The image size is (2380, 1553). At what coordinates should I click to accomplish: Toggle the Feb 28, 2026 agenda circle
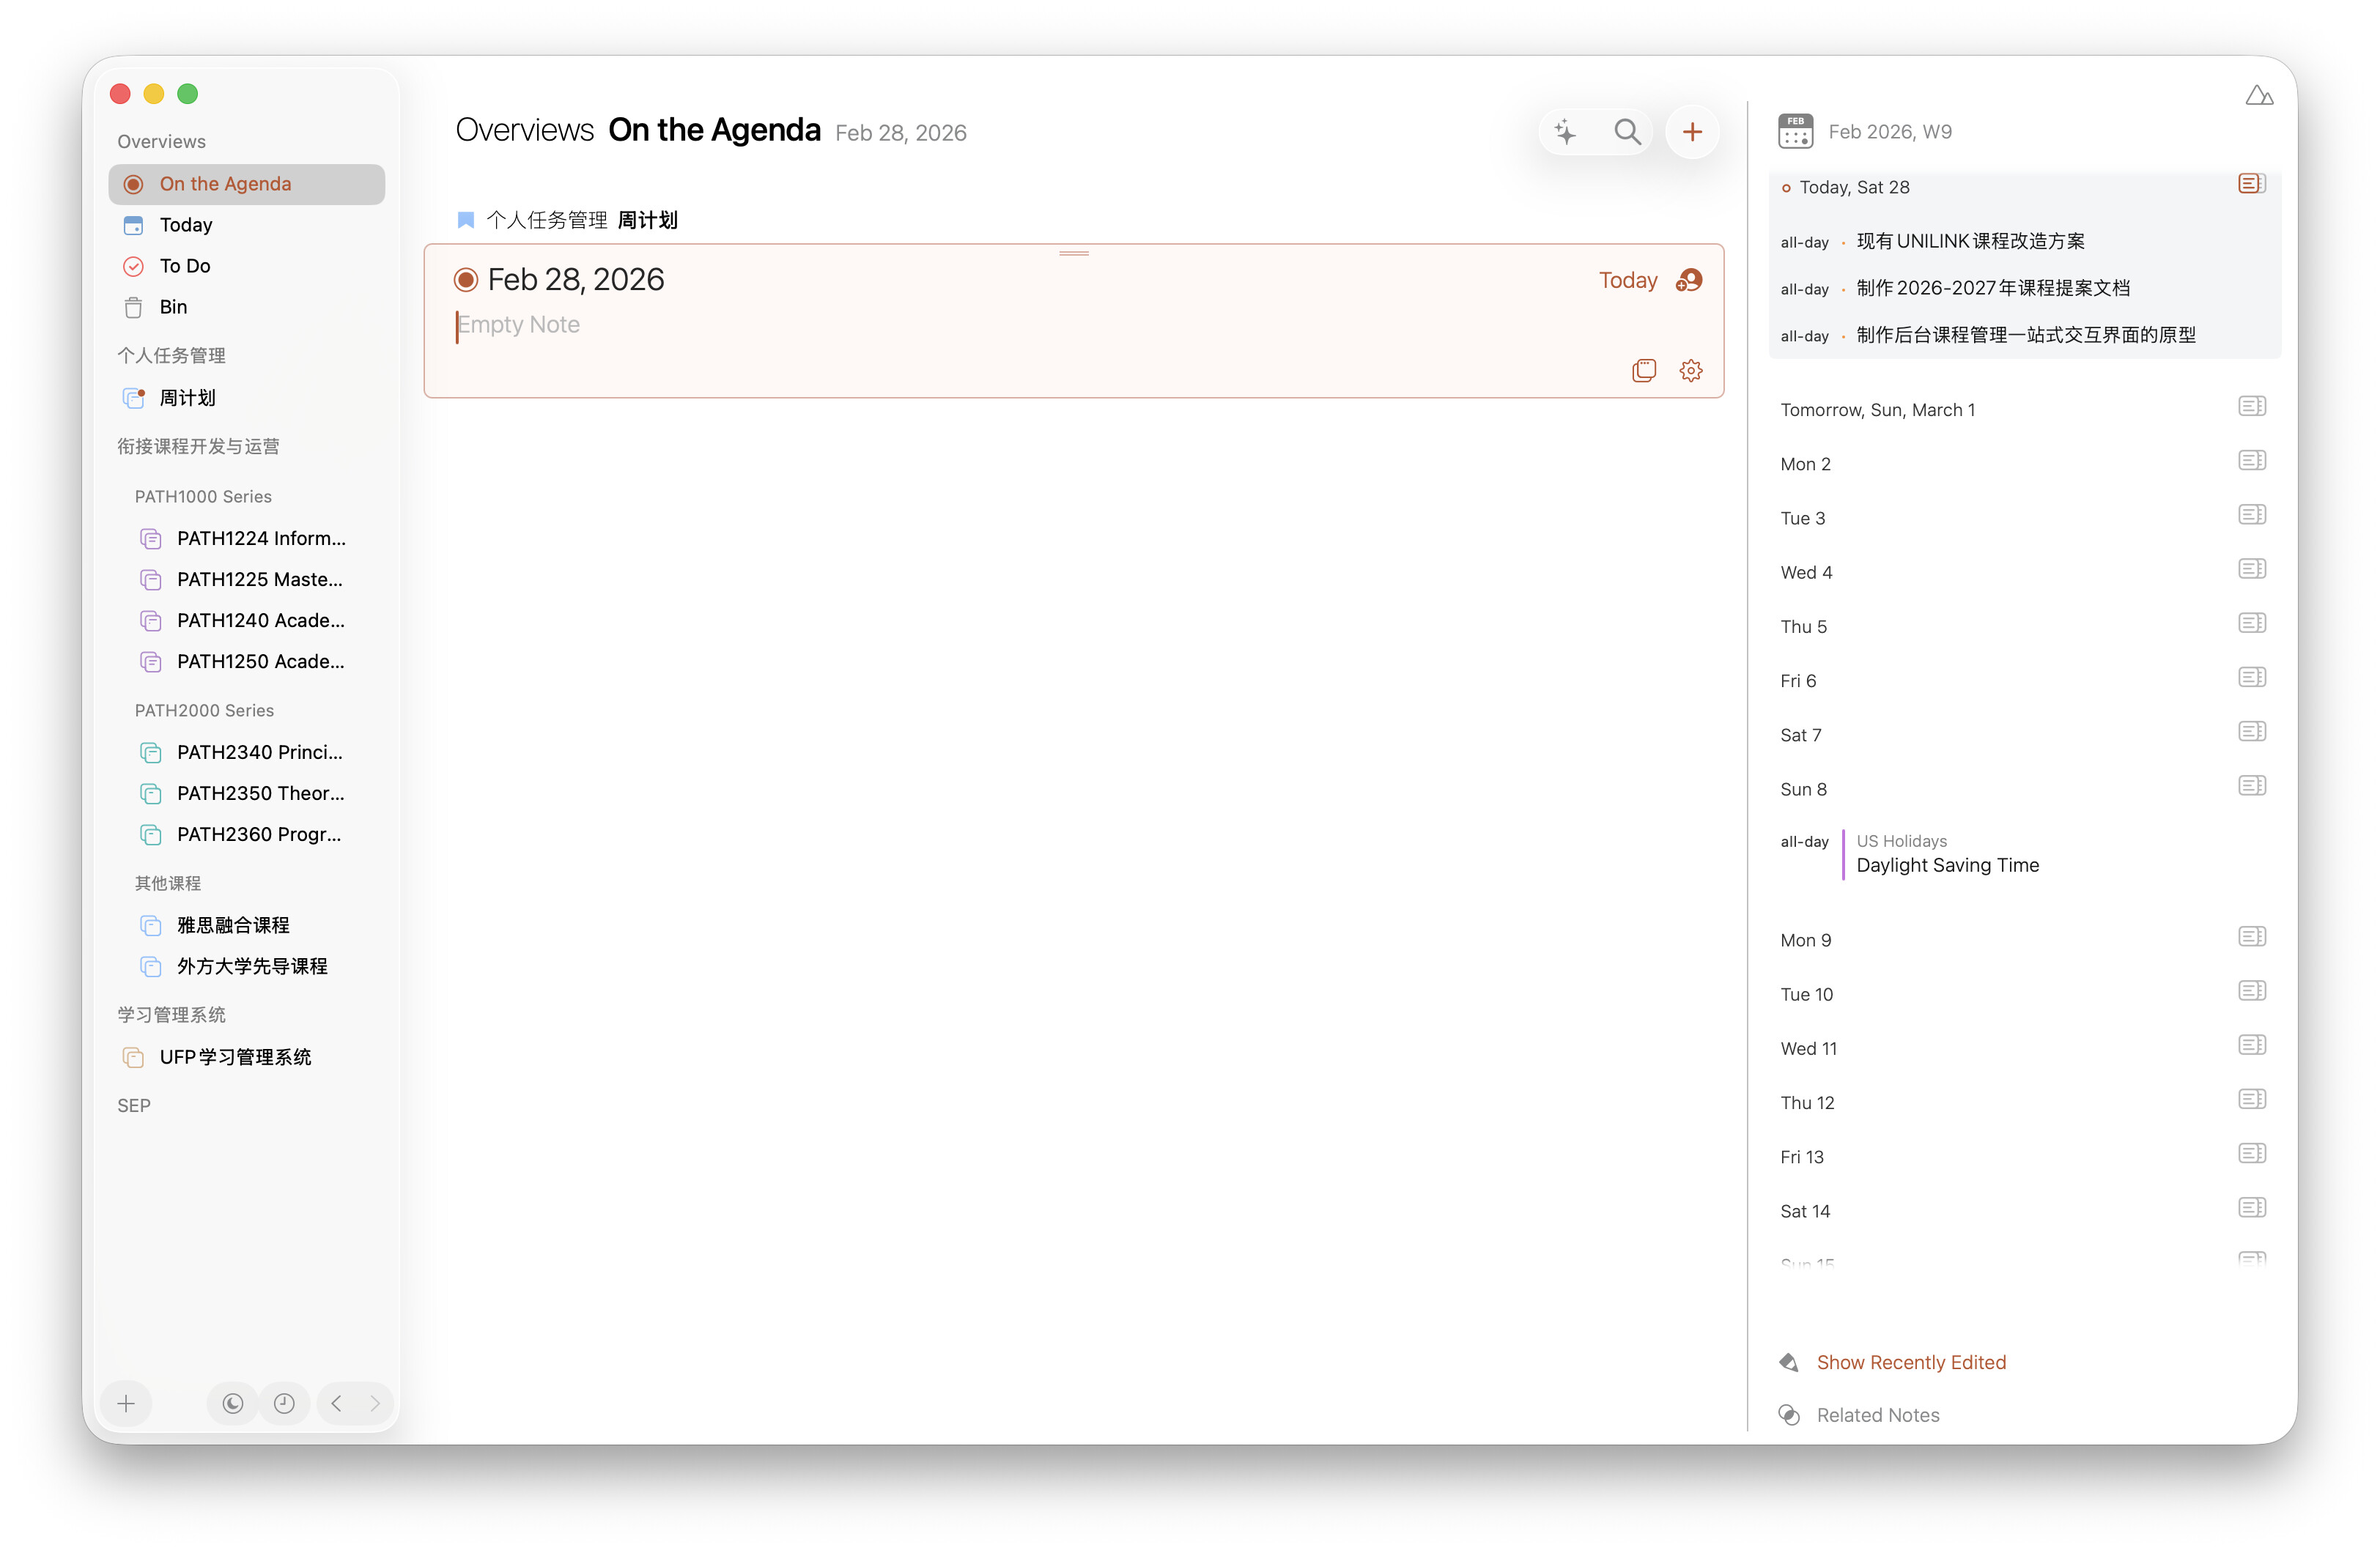(466, 280)
